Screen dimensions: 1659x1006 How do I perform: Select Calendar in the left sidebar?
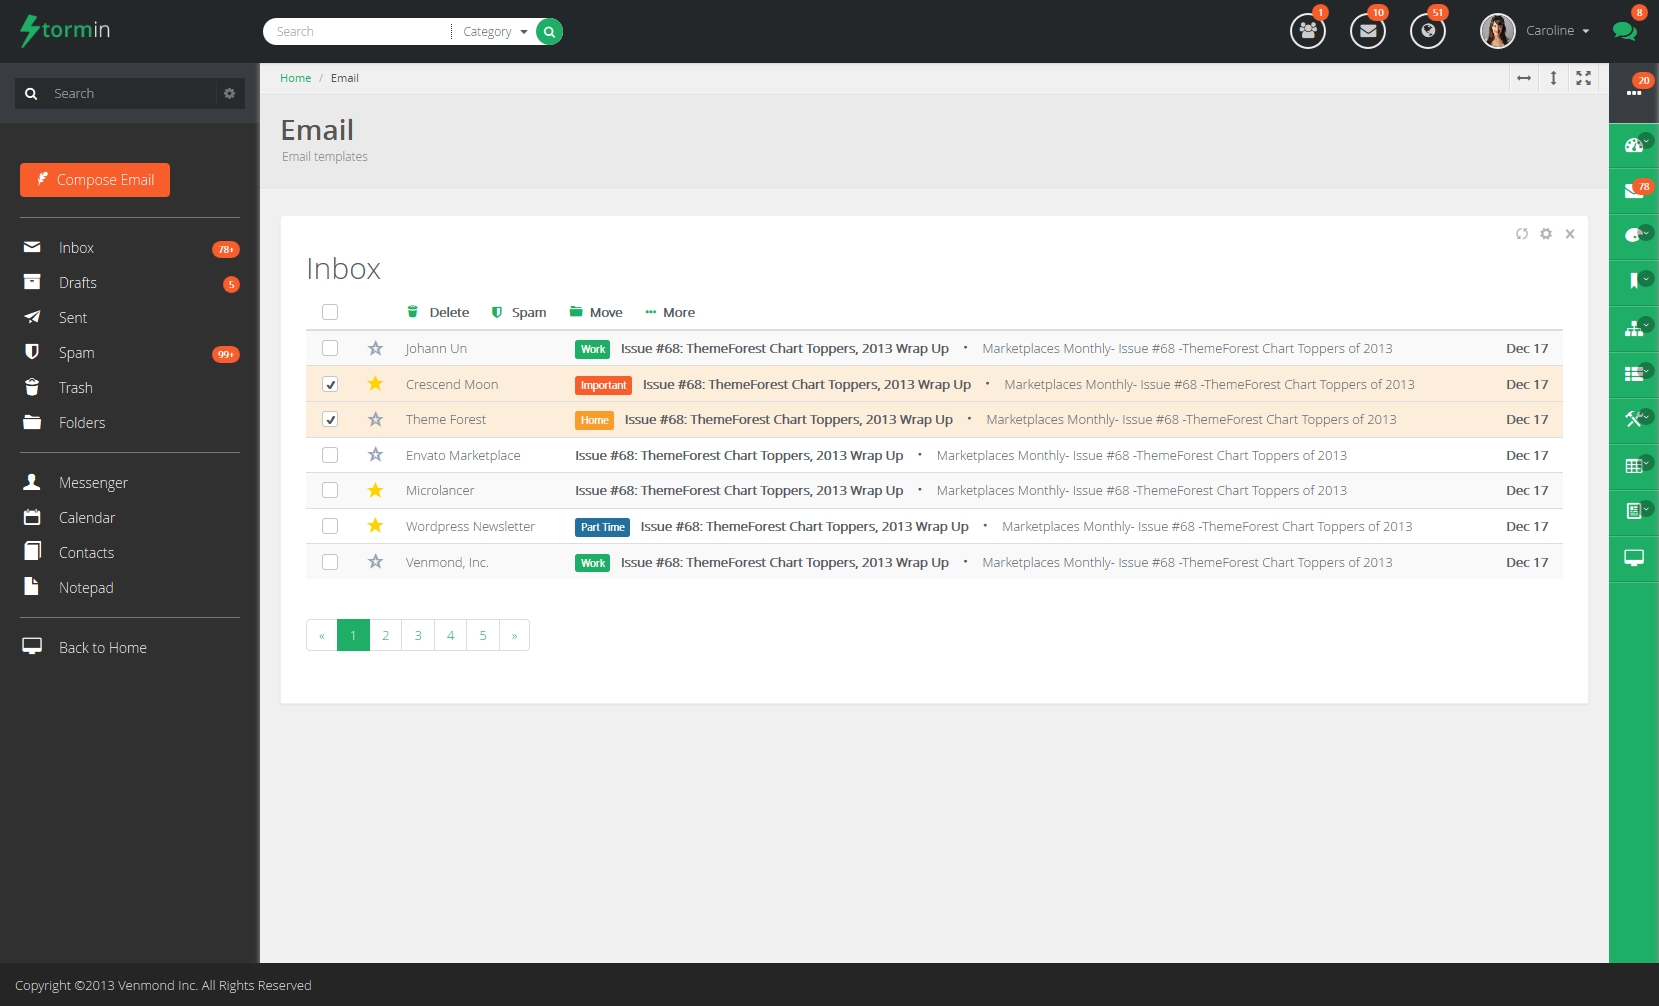[x=87, y=518]
